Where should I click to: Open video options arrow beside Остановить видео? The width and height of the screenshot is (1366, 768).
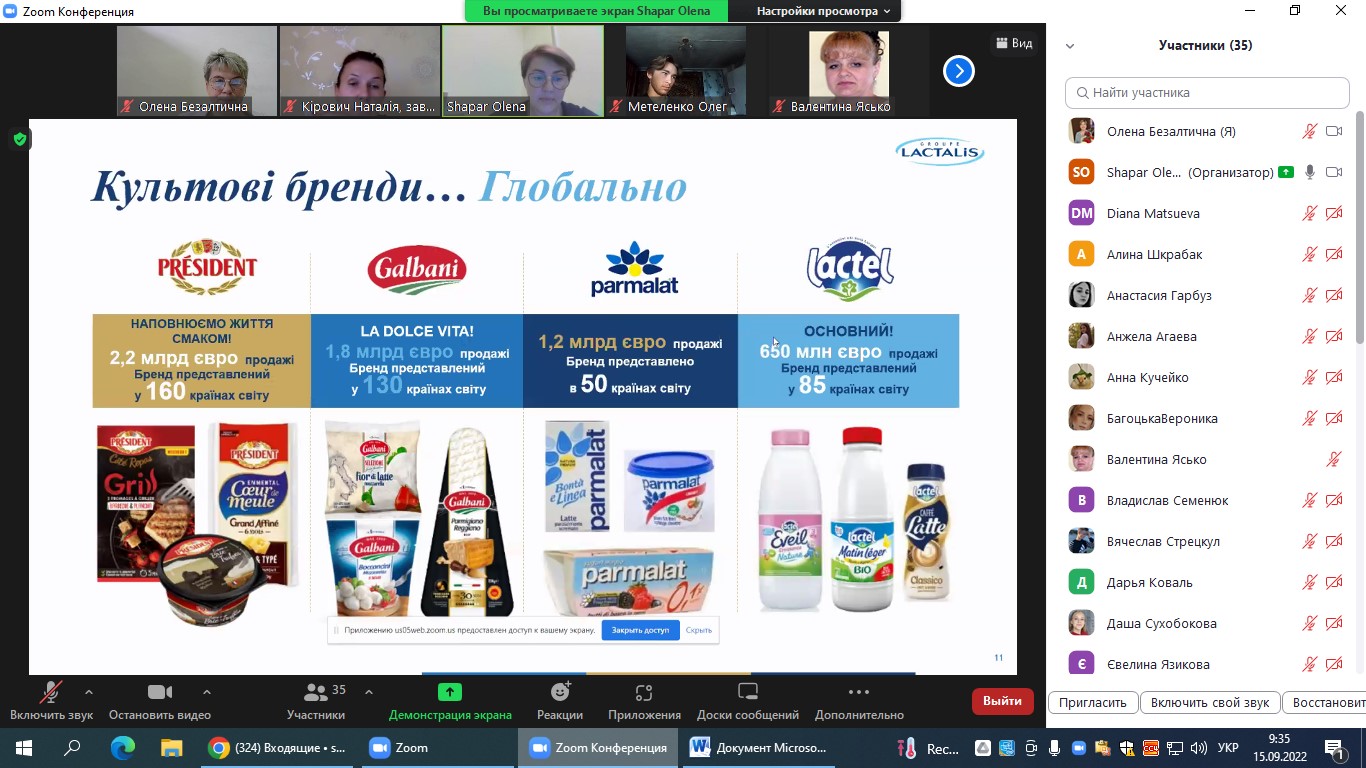207,691
